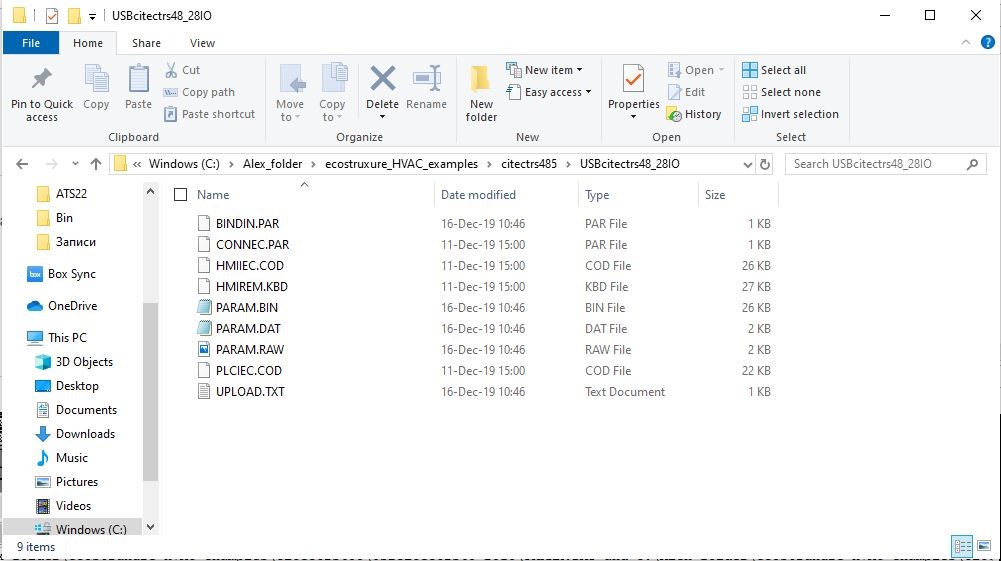Click the Edit ribbon button

tap(686, 92)
